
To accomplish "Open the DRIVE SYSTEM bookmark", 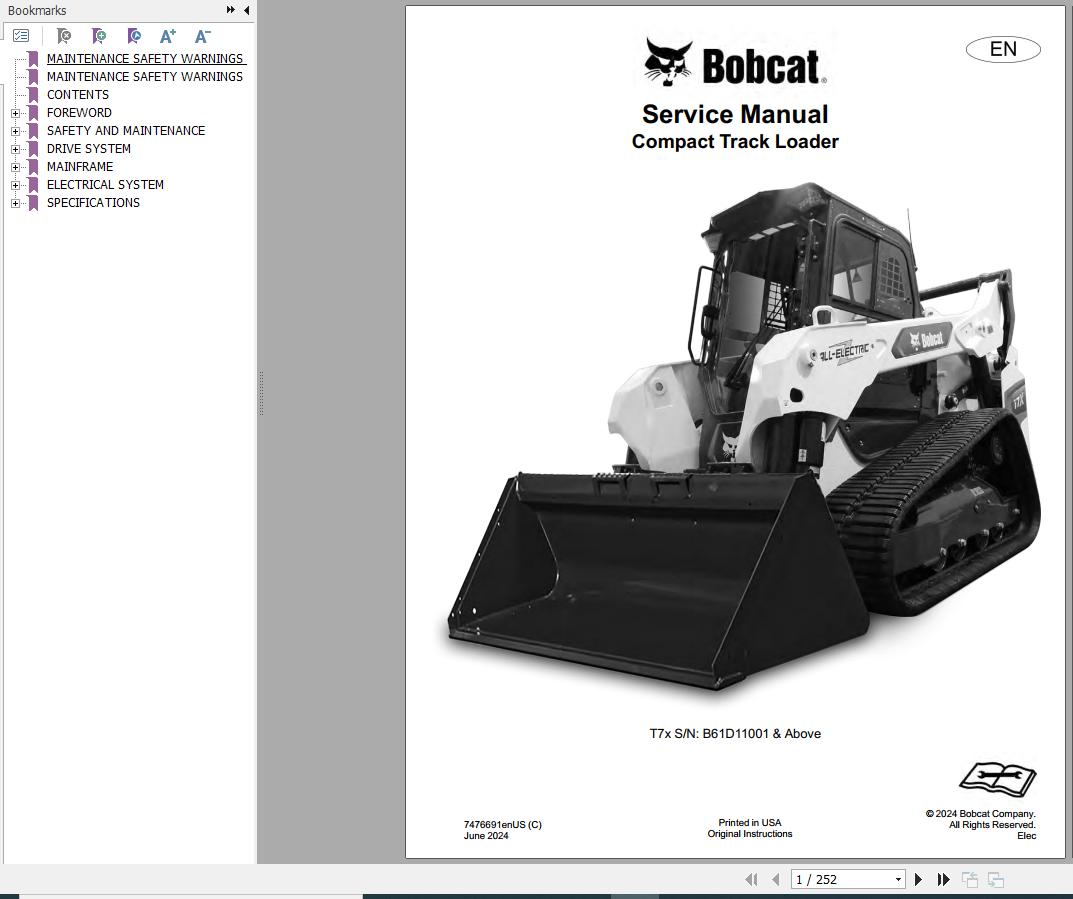I will tap(88, 148).
